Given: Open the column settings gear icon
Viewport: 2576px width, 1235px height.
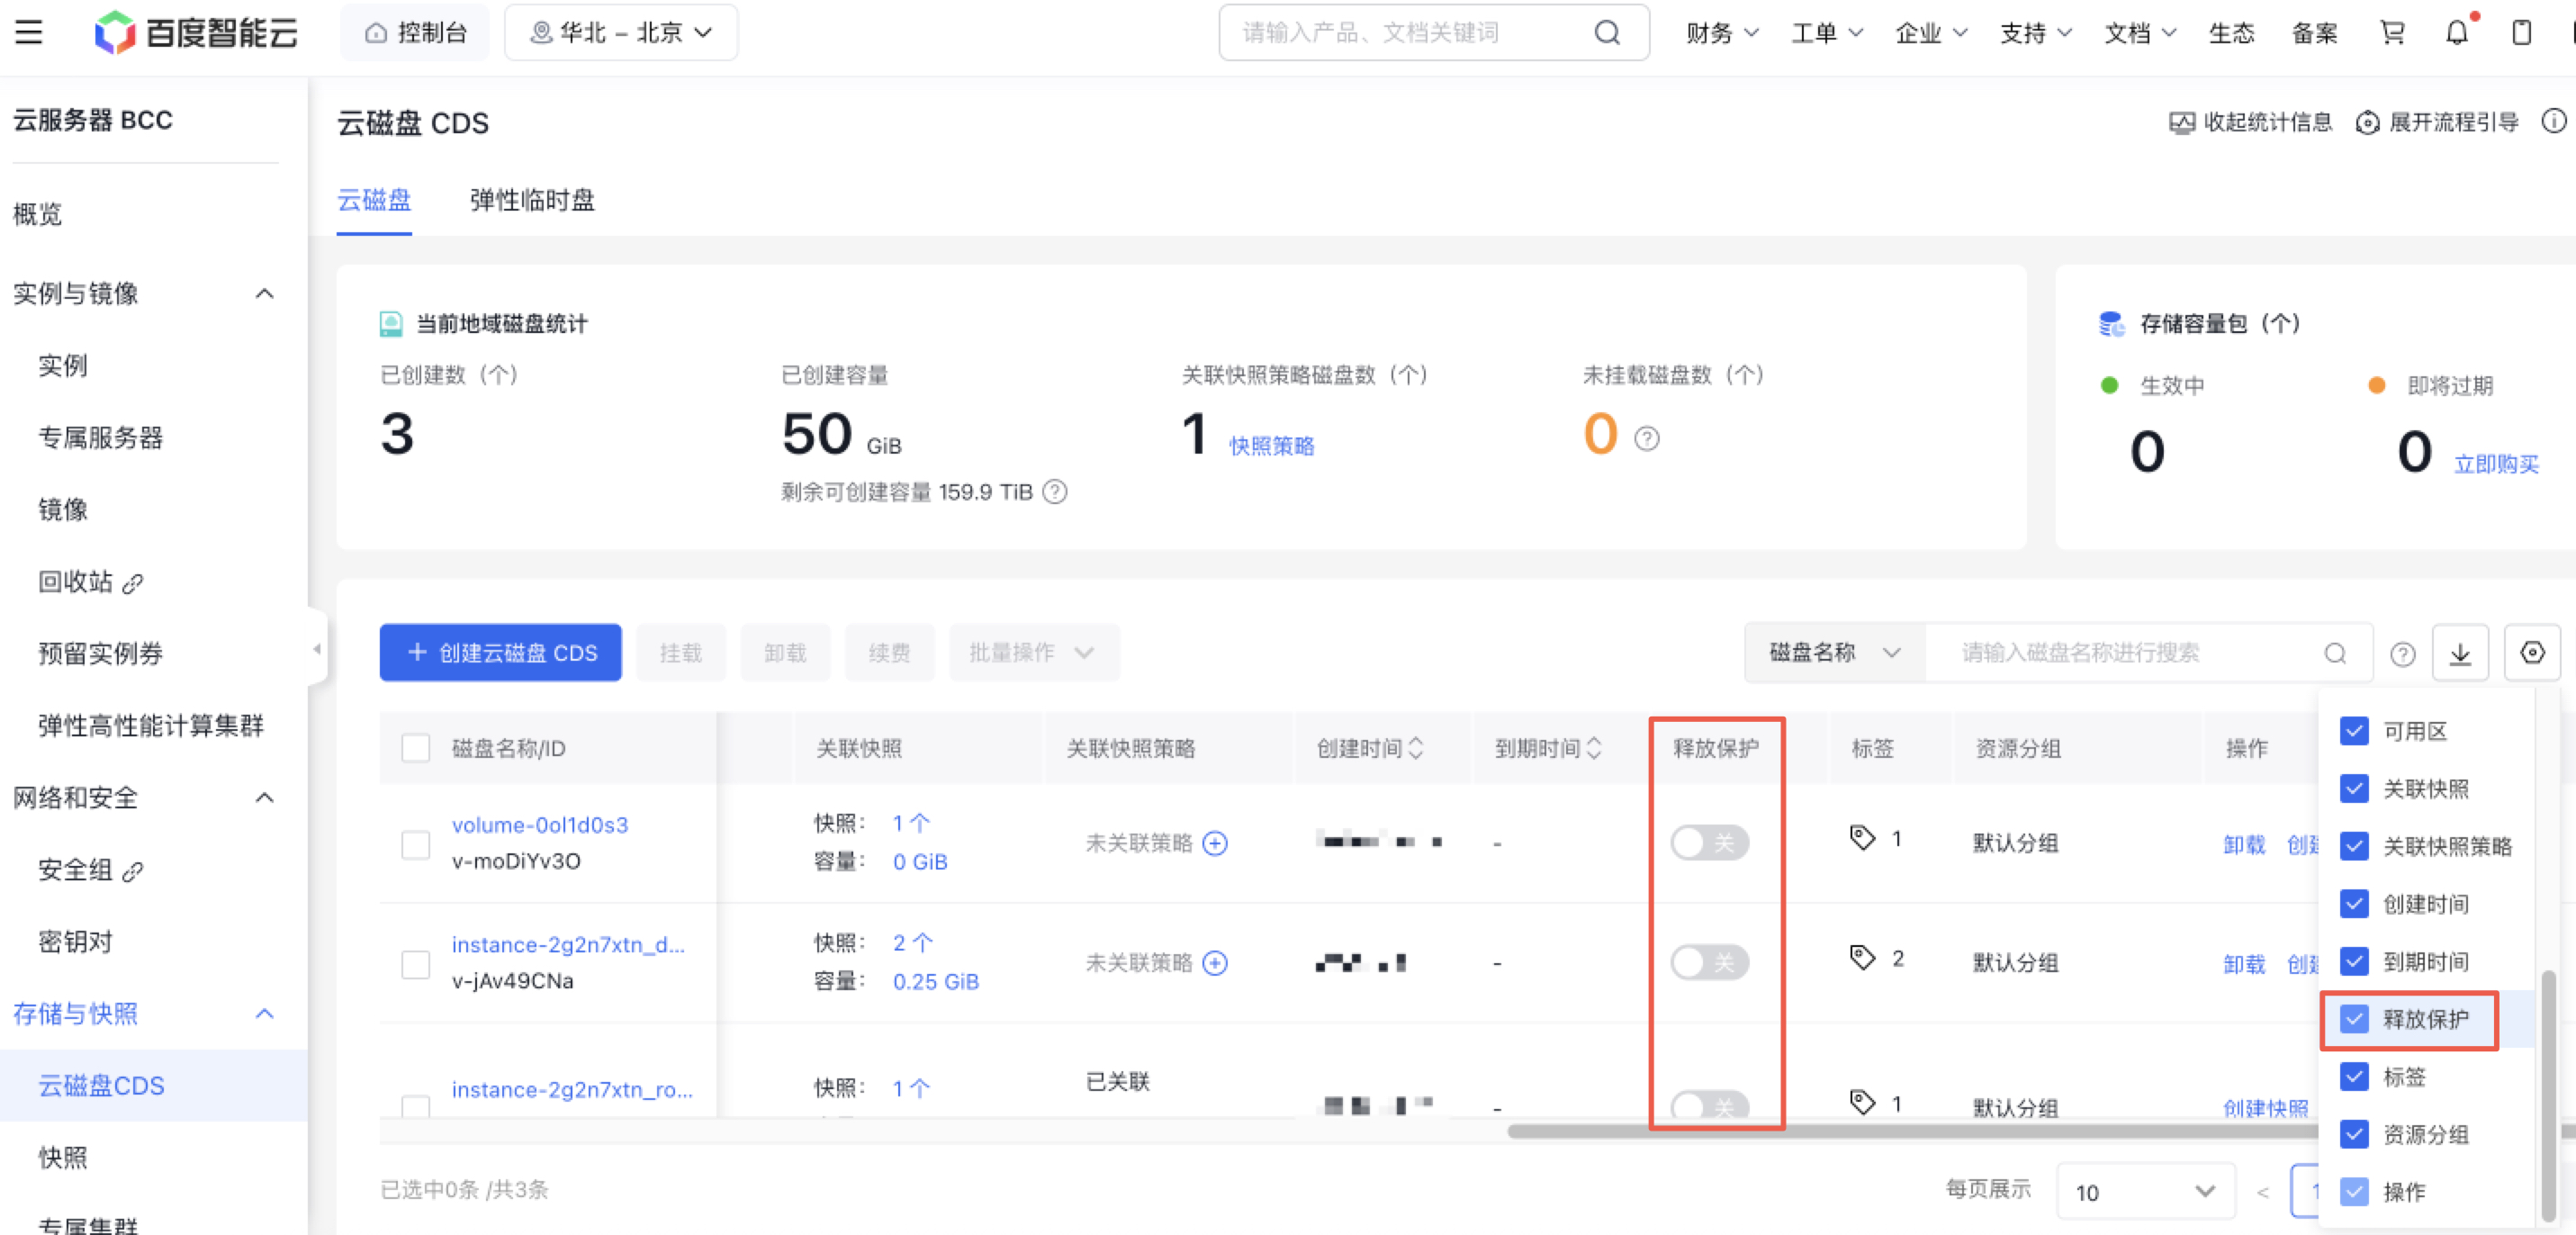Looking at the screenshot, I should (x=2532, y=653).
